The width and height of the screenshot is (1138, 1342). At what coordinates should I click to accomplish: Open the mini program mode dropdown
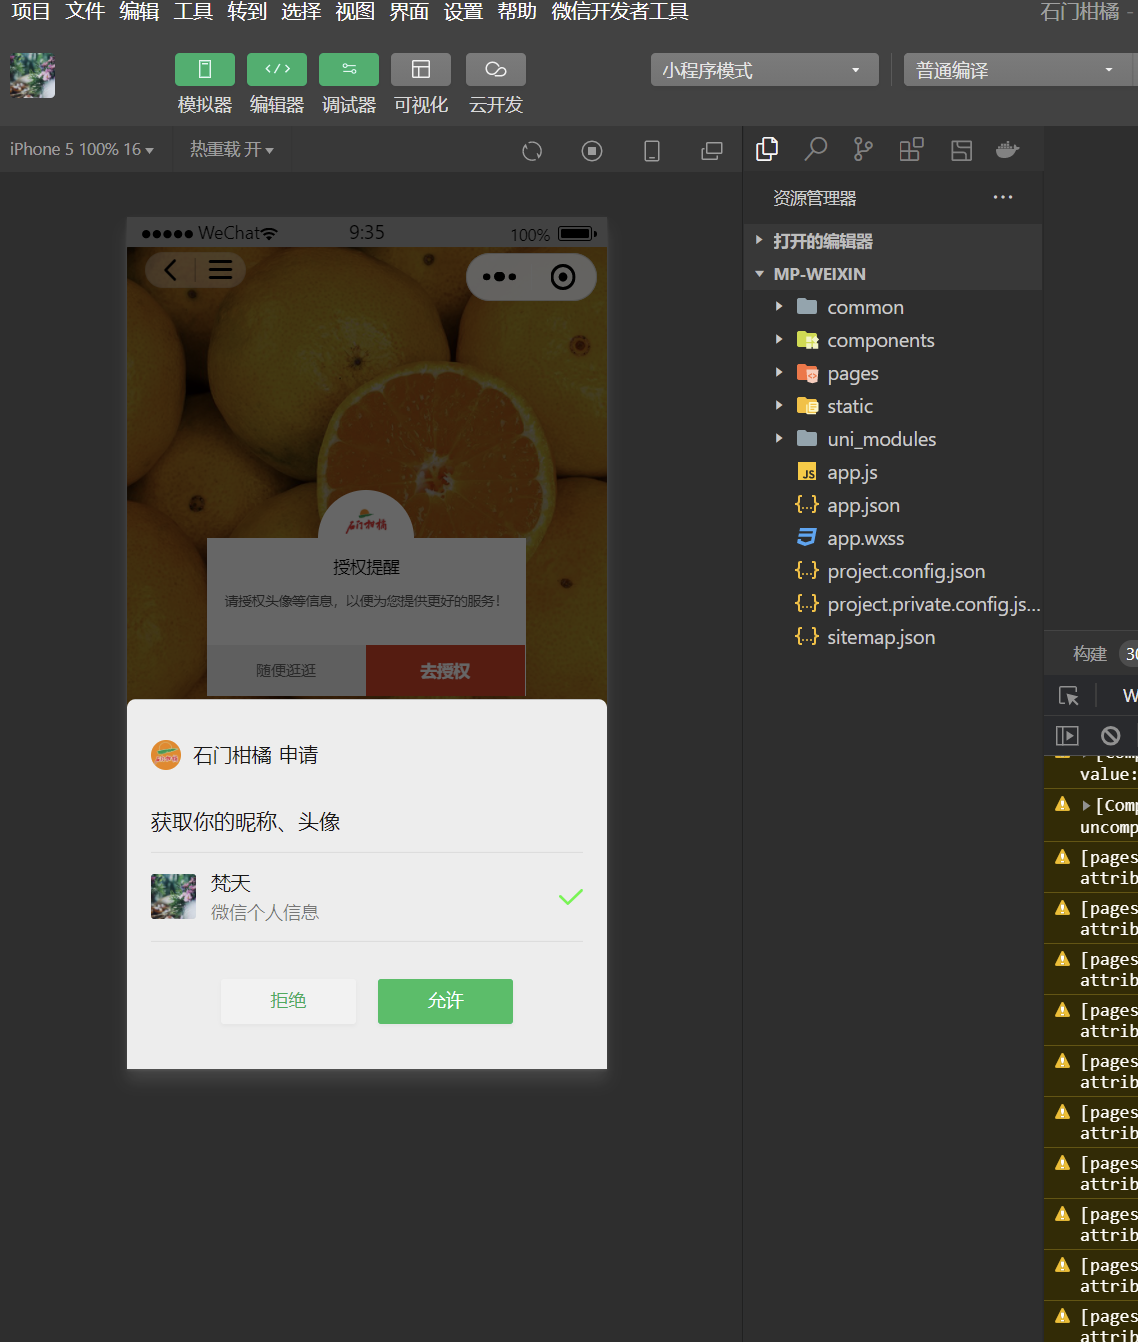click(764, 70)
